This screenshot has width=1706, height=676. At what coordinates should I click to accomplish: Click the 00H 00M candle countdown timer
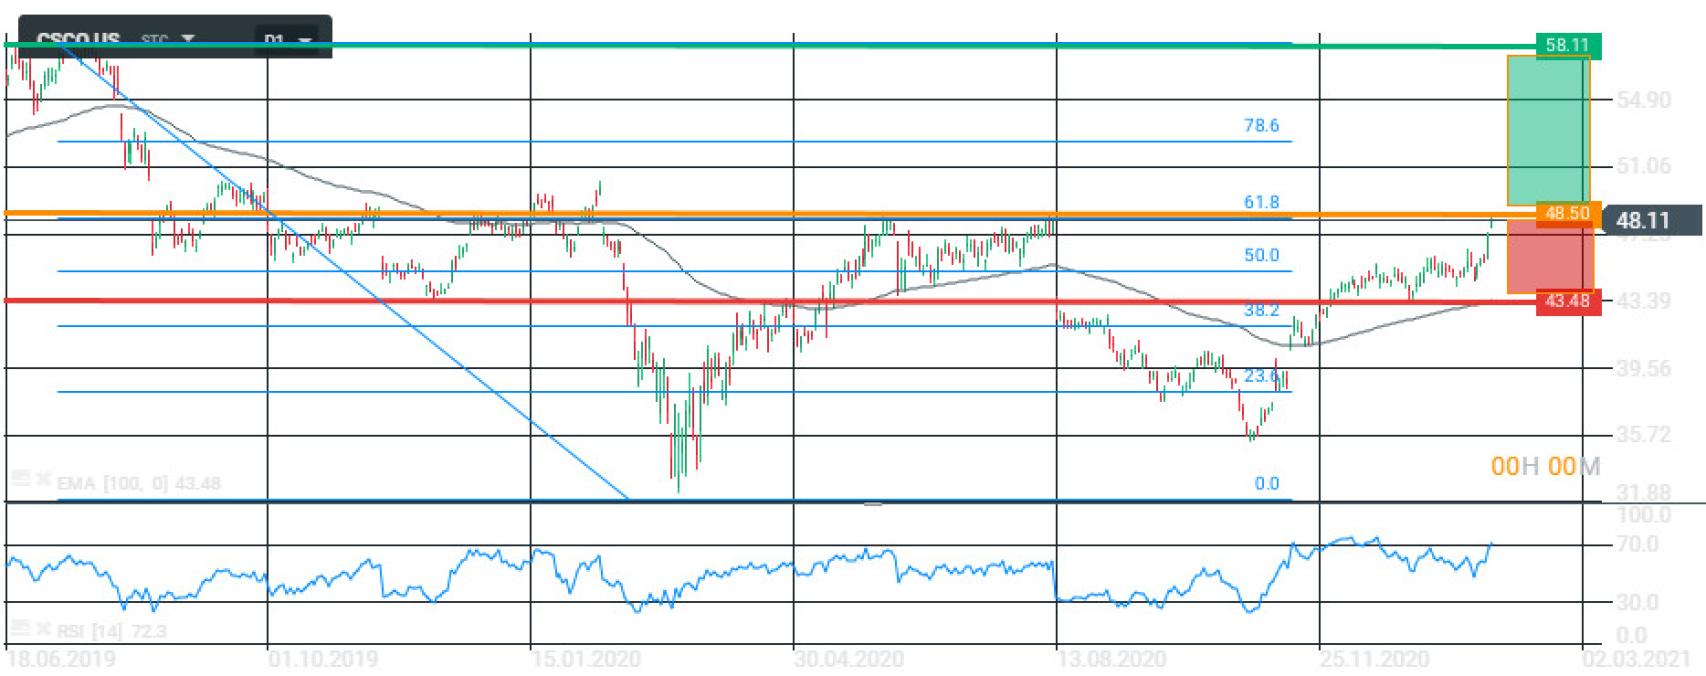click(1544, 466)
